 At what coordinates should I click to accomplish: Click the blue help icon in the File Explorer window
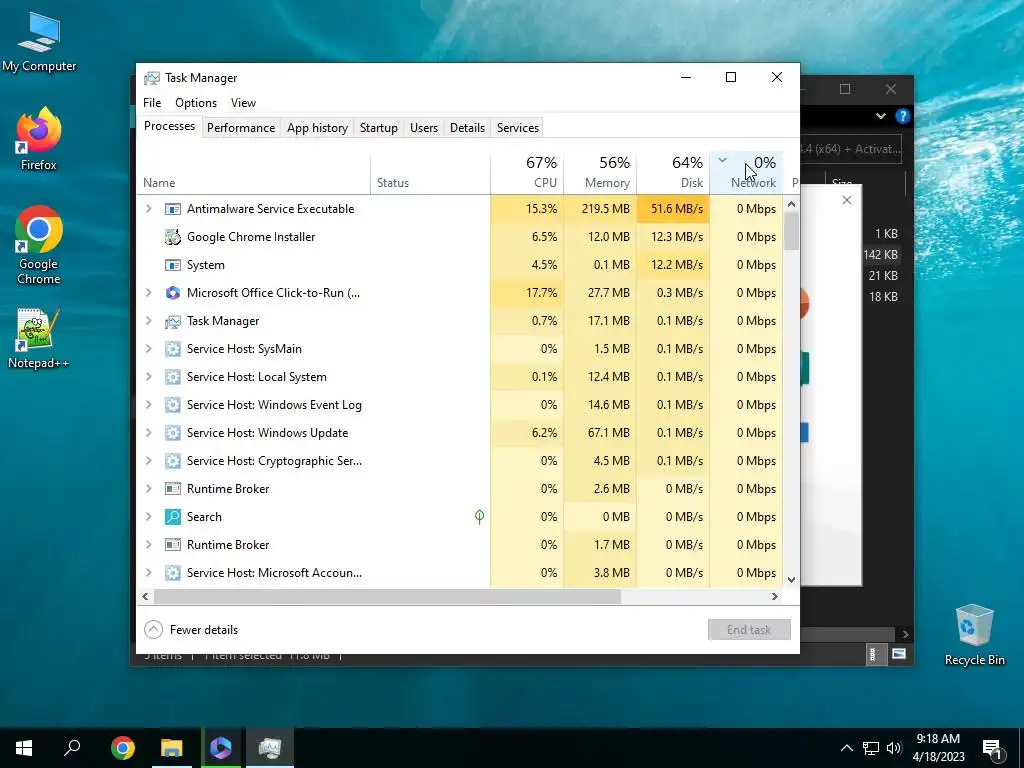[x=903, y=116]
